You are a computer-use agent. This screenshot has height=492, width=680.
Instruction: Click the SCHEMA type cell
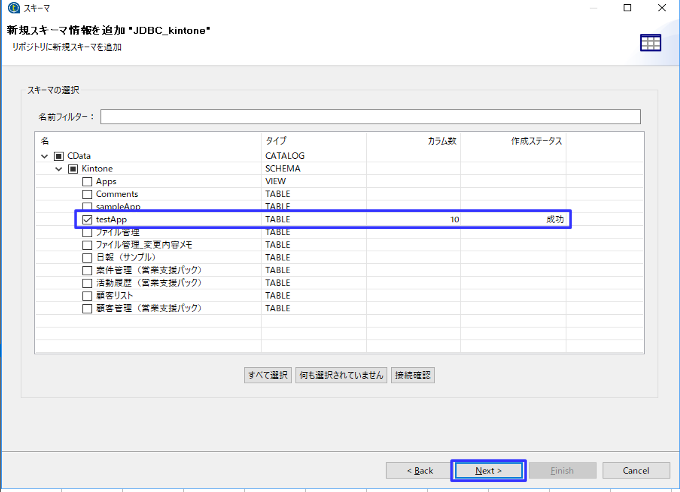[283, 169]
